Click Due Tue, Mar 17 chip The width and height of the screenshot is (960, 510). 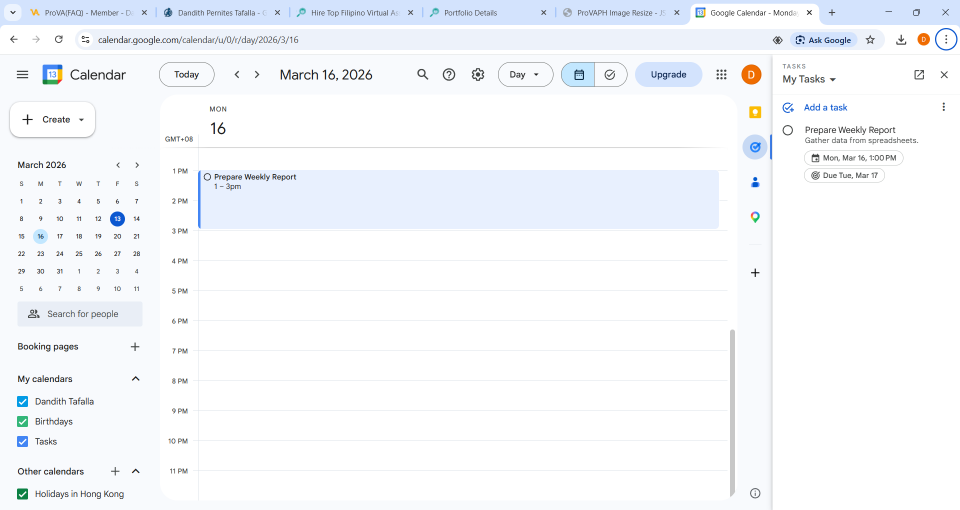point(844,176)
